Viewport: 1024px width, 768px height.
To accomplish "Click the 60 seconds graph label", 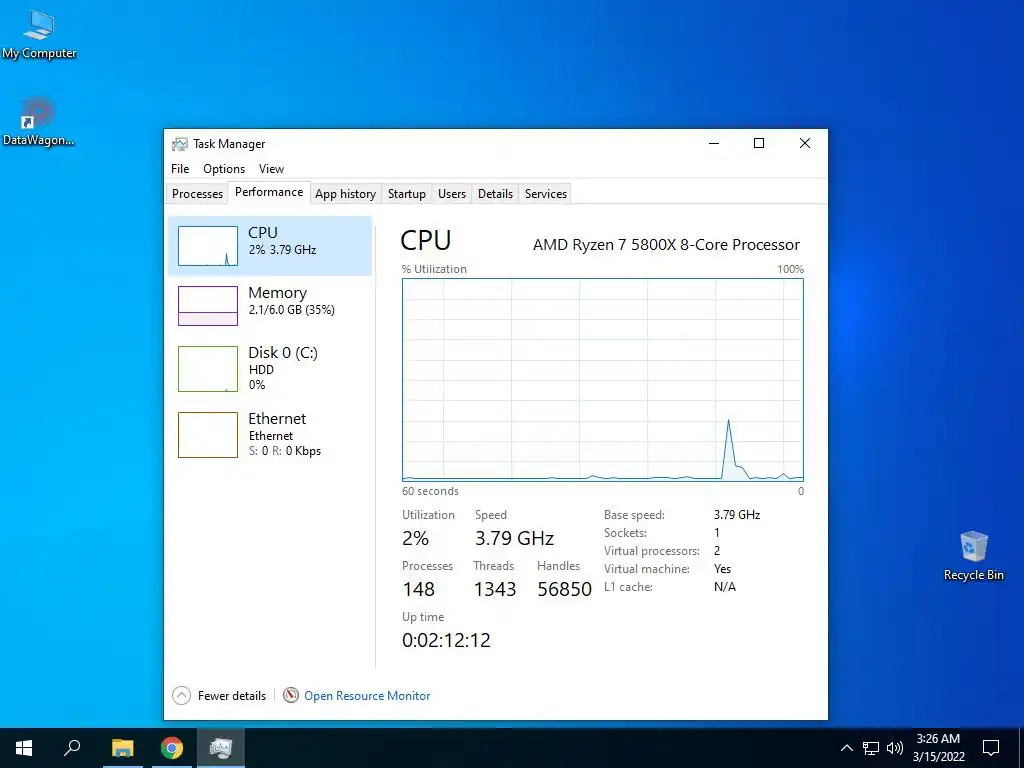I will coord(430,491).
